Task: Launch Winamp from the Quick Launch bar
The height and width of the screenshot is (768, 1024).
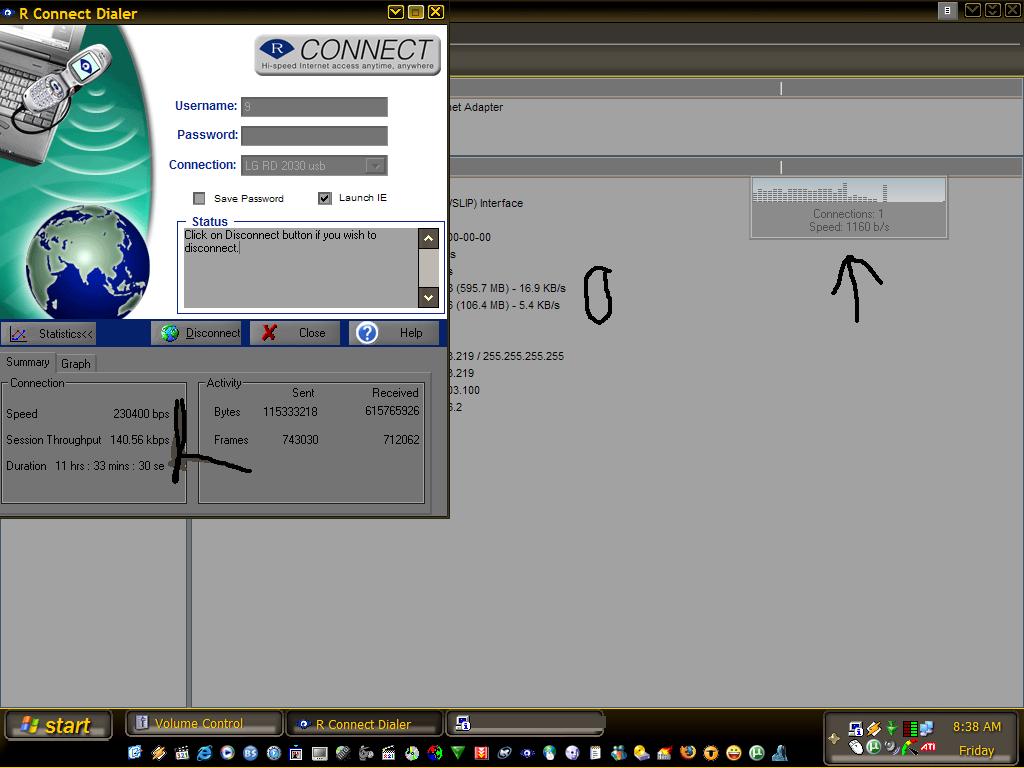Action: [x=159, y=752]
